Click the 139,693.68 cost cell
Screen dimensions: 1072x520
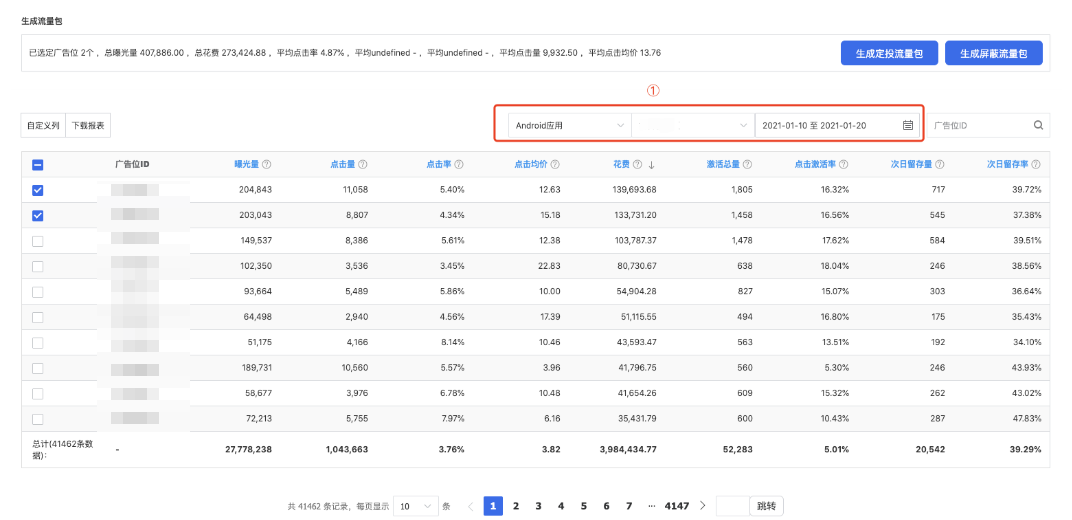pyautogui.click(x=633, y=190)
